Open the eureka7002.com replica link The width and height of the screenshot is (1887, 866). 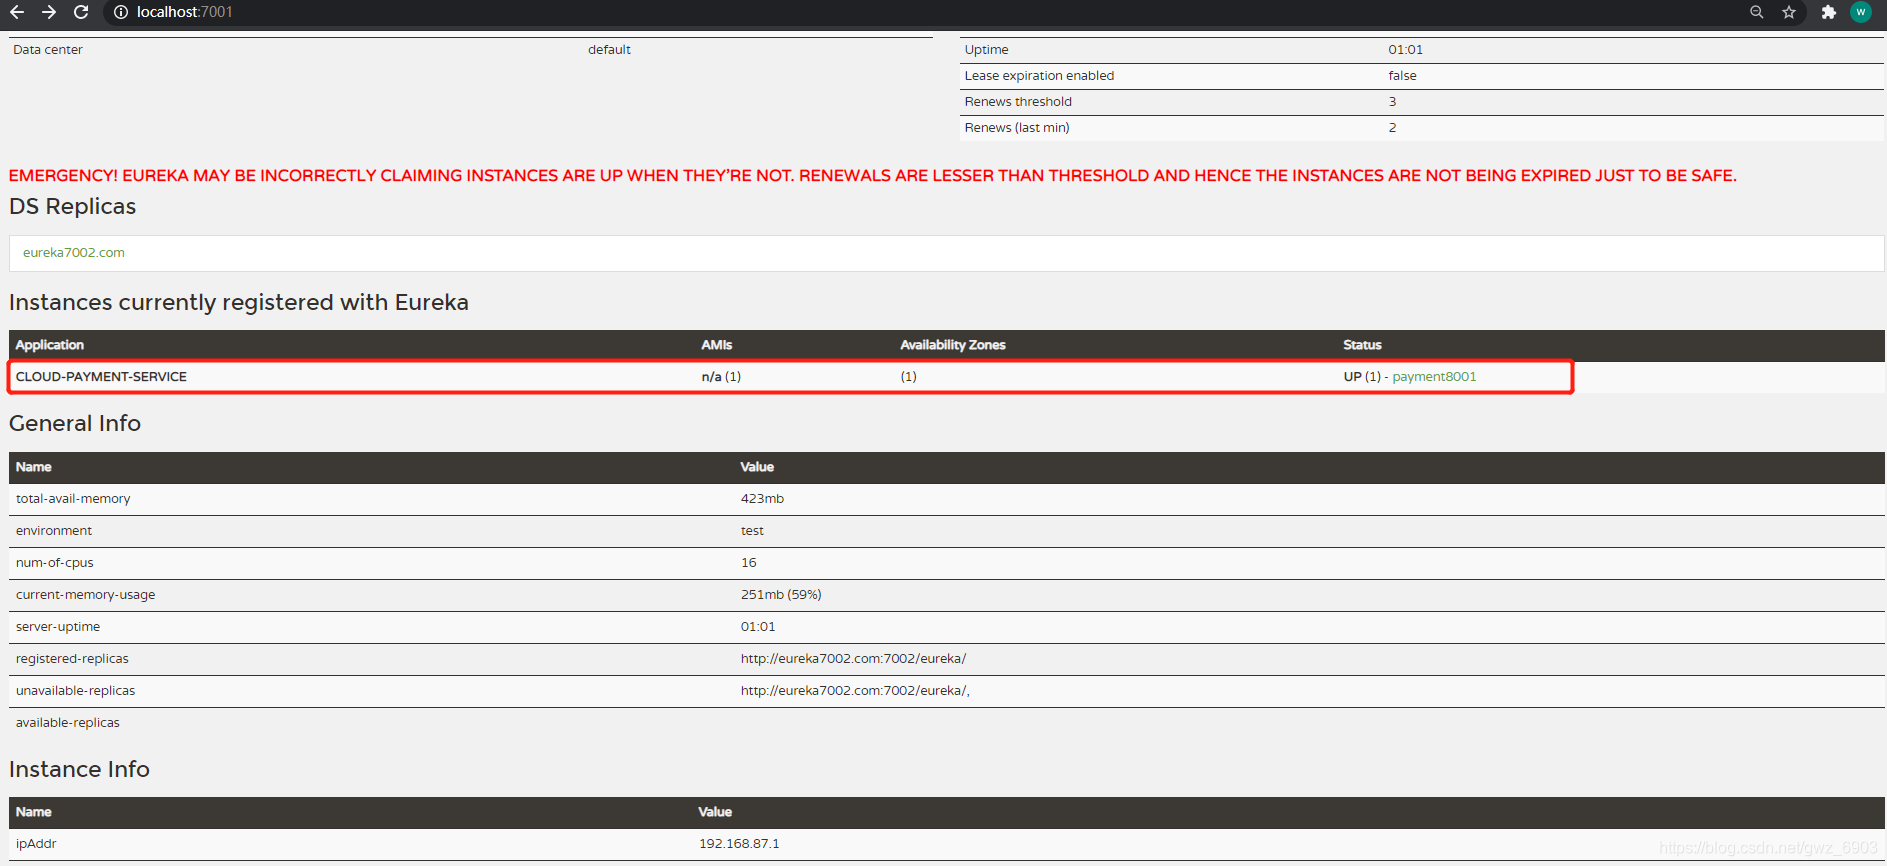click(x=74, y=253)
